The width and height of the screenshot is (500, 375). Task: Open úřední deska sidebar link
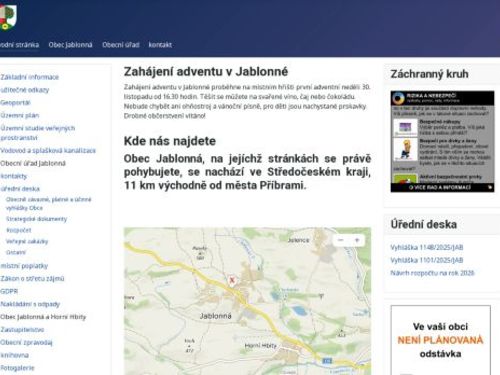tap(20, 189)
